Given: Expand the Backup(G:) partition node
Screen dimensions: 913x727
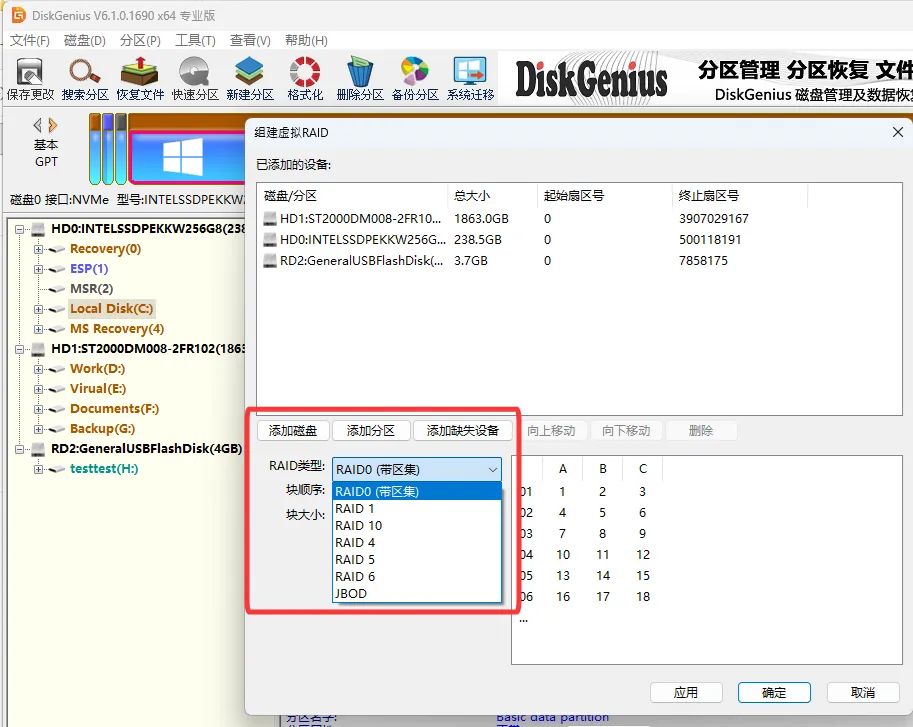Looking at the screenshot, I should point(38,429).
